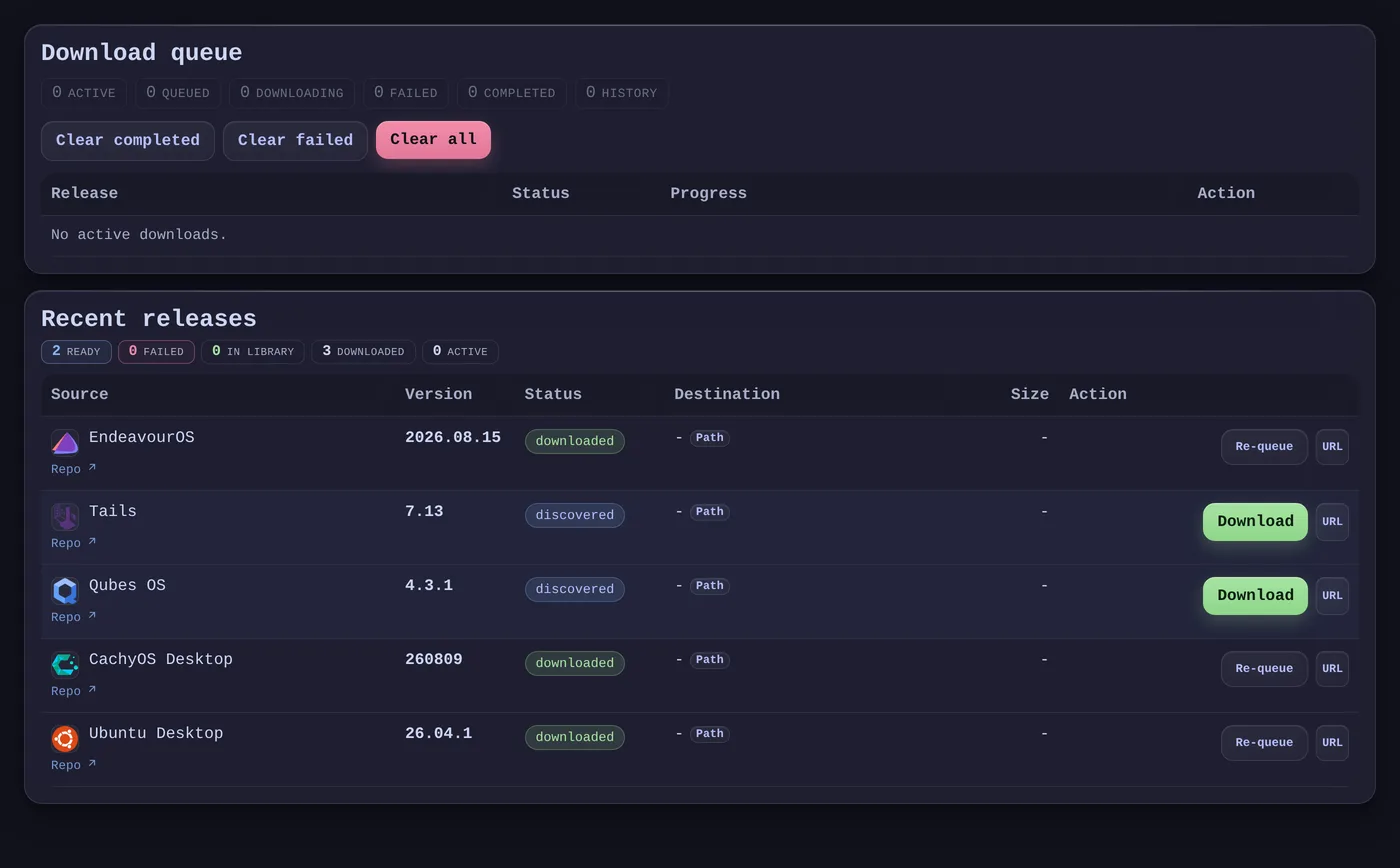Select the 0 Completed queue counter
Screen dimensions: 1400x868
512,93
